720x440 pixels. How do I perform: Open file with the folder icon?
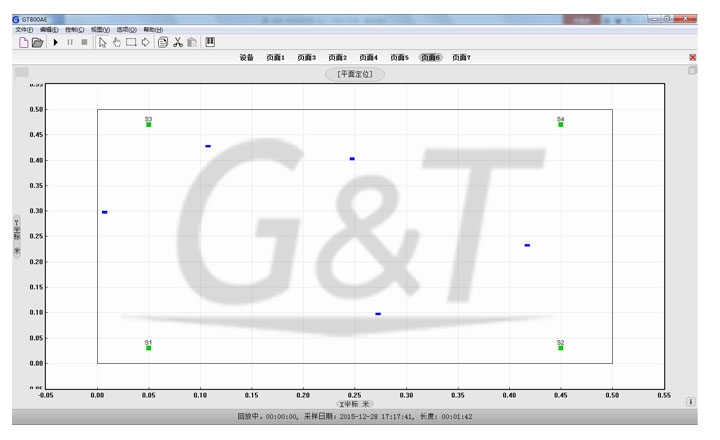(x=38, y=43)
